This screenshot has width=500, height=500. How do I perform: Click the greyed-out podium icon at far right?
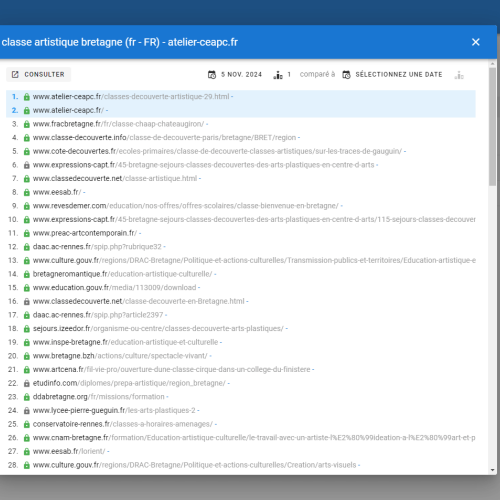coord(459,75)
